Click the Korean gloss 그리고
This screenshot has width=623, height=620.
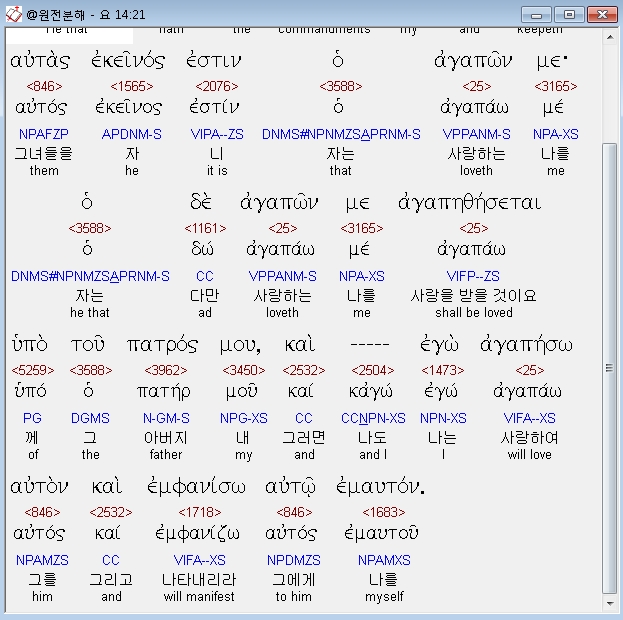[x=111, y=579]
